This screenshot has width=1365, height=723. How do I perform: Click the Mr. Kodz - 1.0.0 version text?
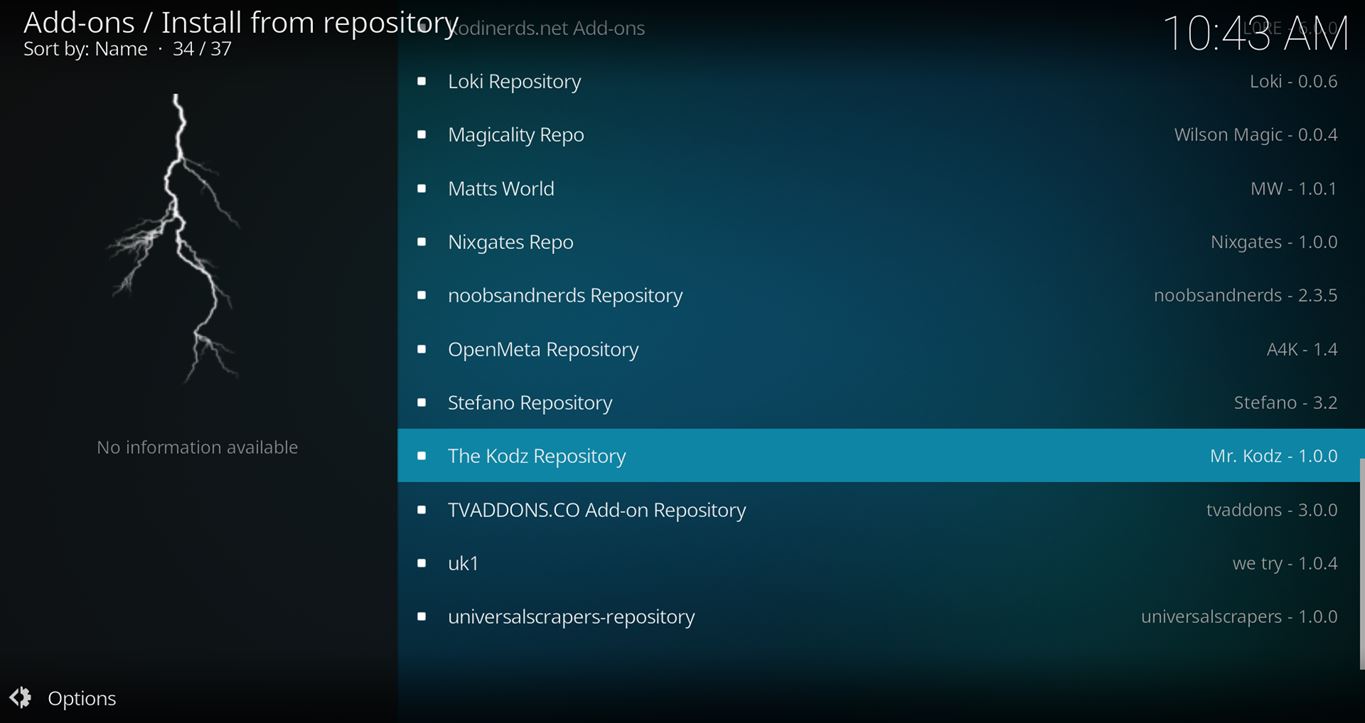click(x=1273, y=456)
